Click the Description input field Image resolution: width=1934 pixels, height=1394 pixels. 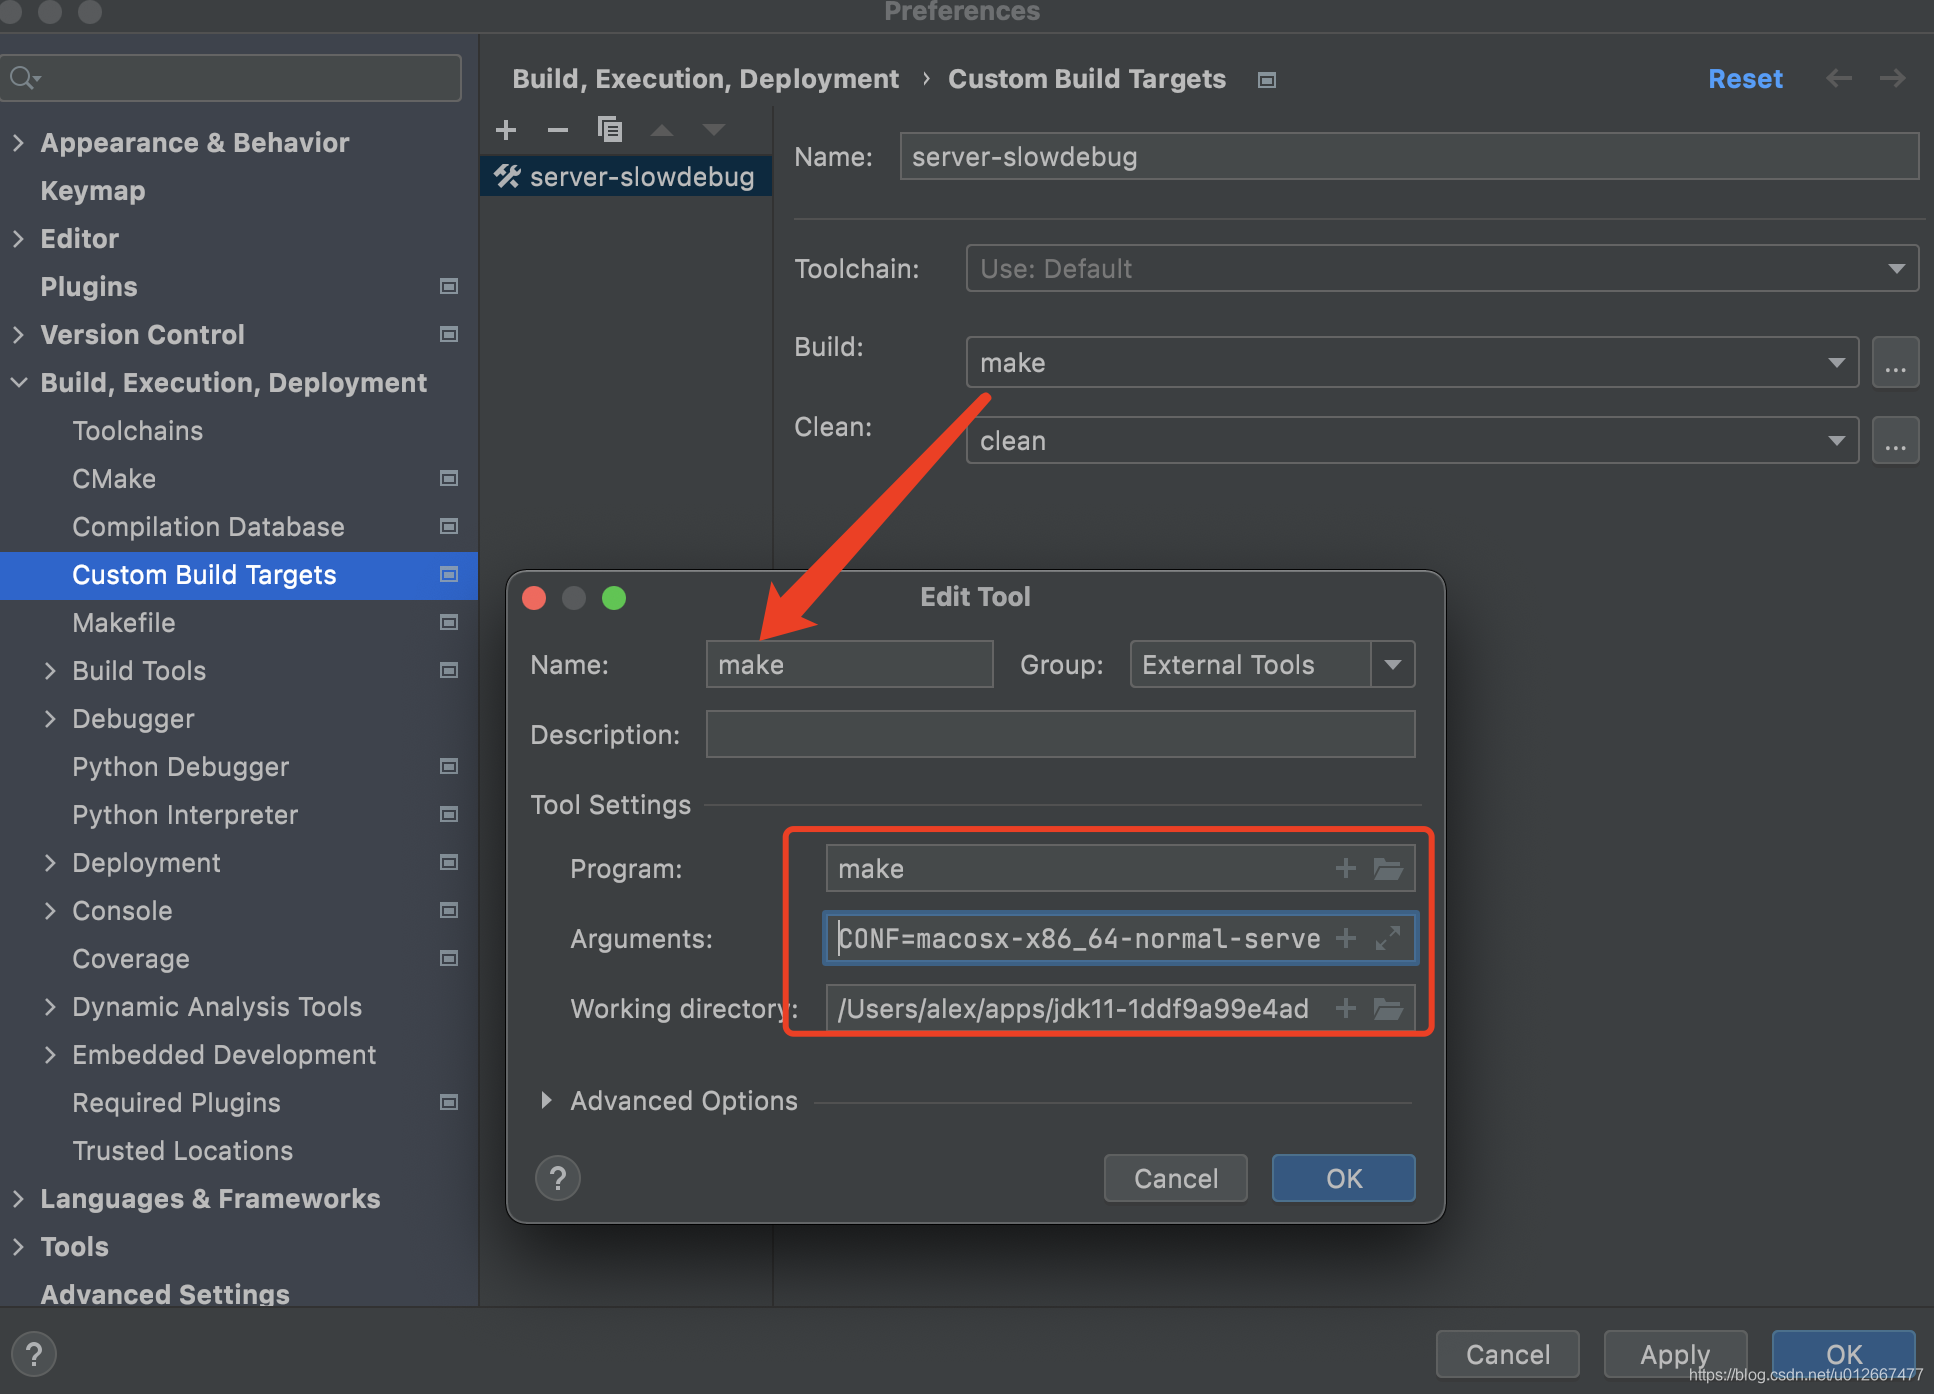[1060, 735]
